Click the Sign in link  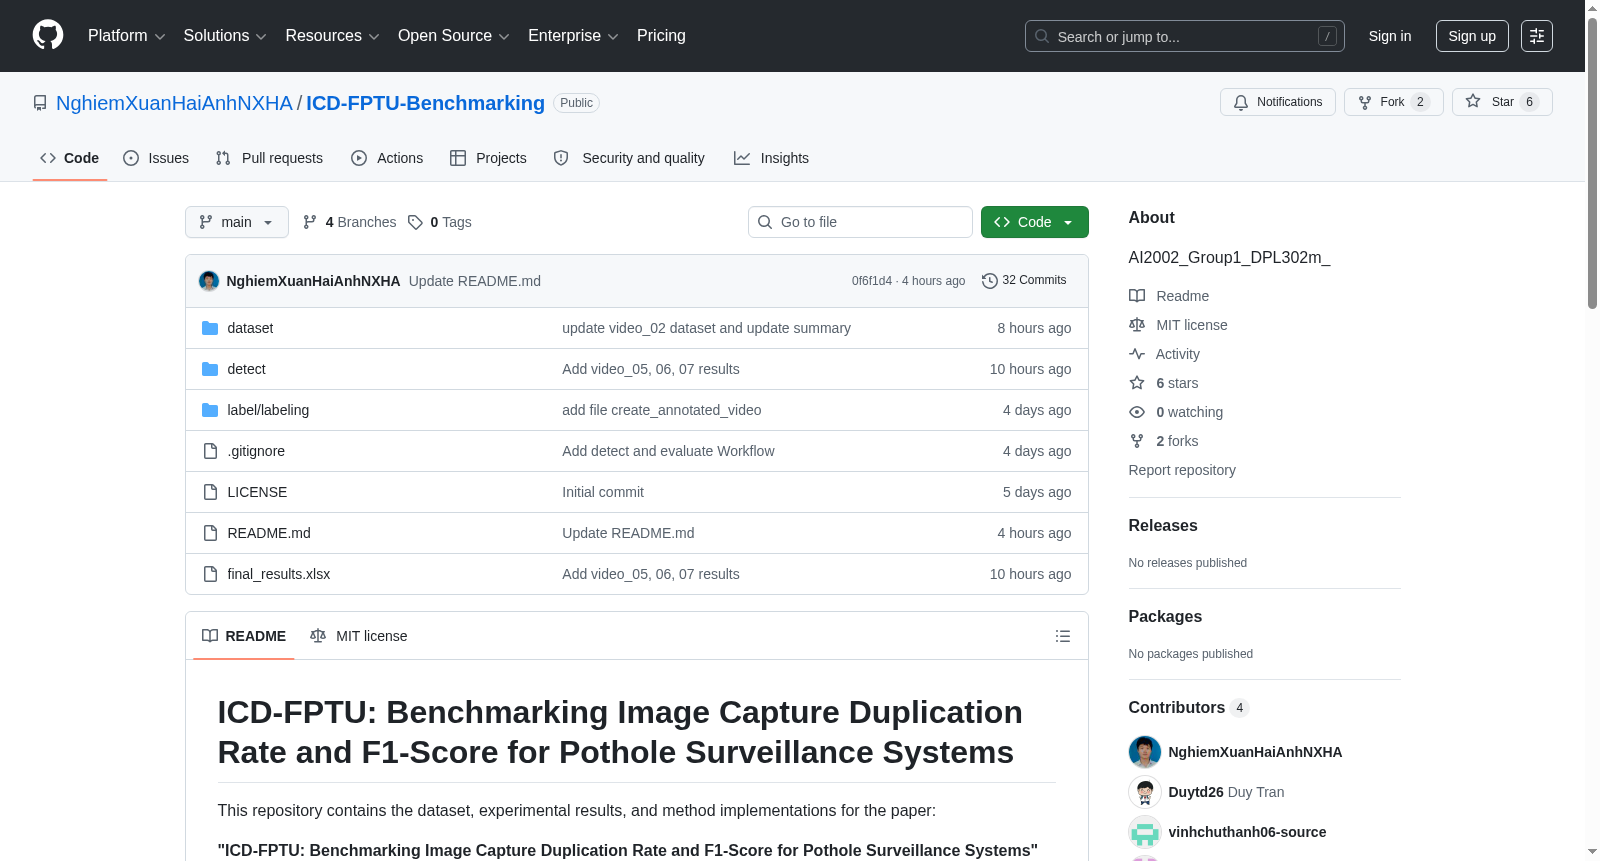1390,36
